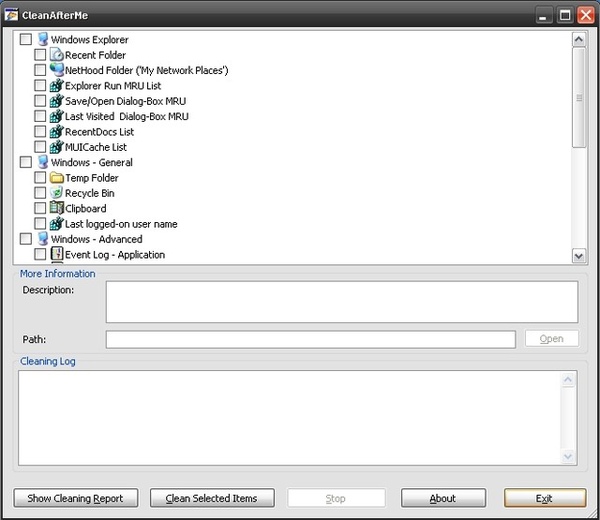Click the Clipboard icon
Viewport: 600px width, 520px height.
click(57, 208)
